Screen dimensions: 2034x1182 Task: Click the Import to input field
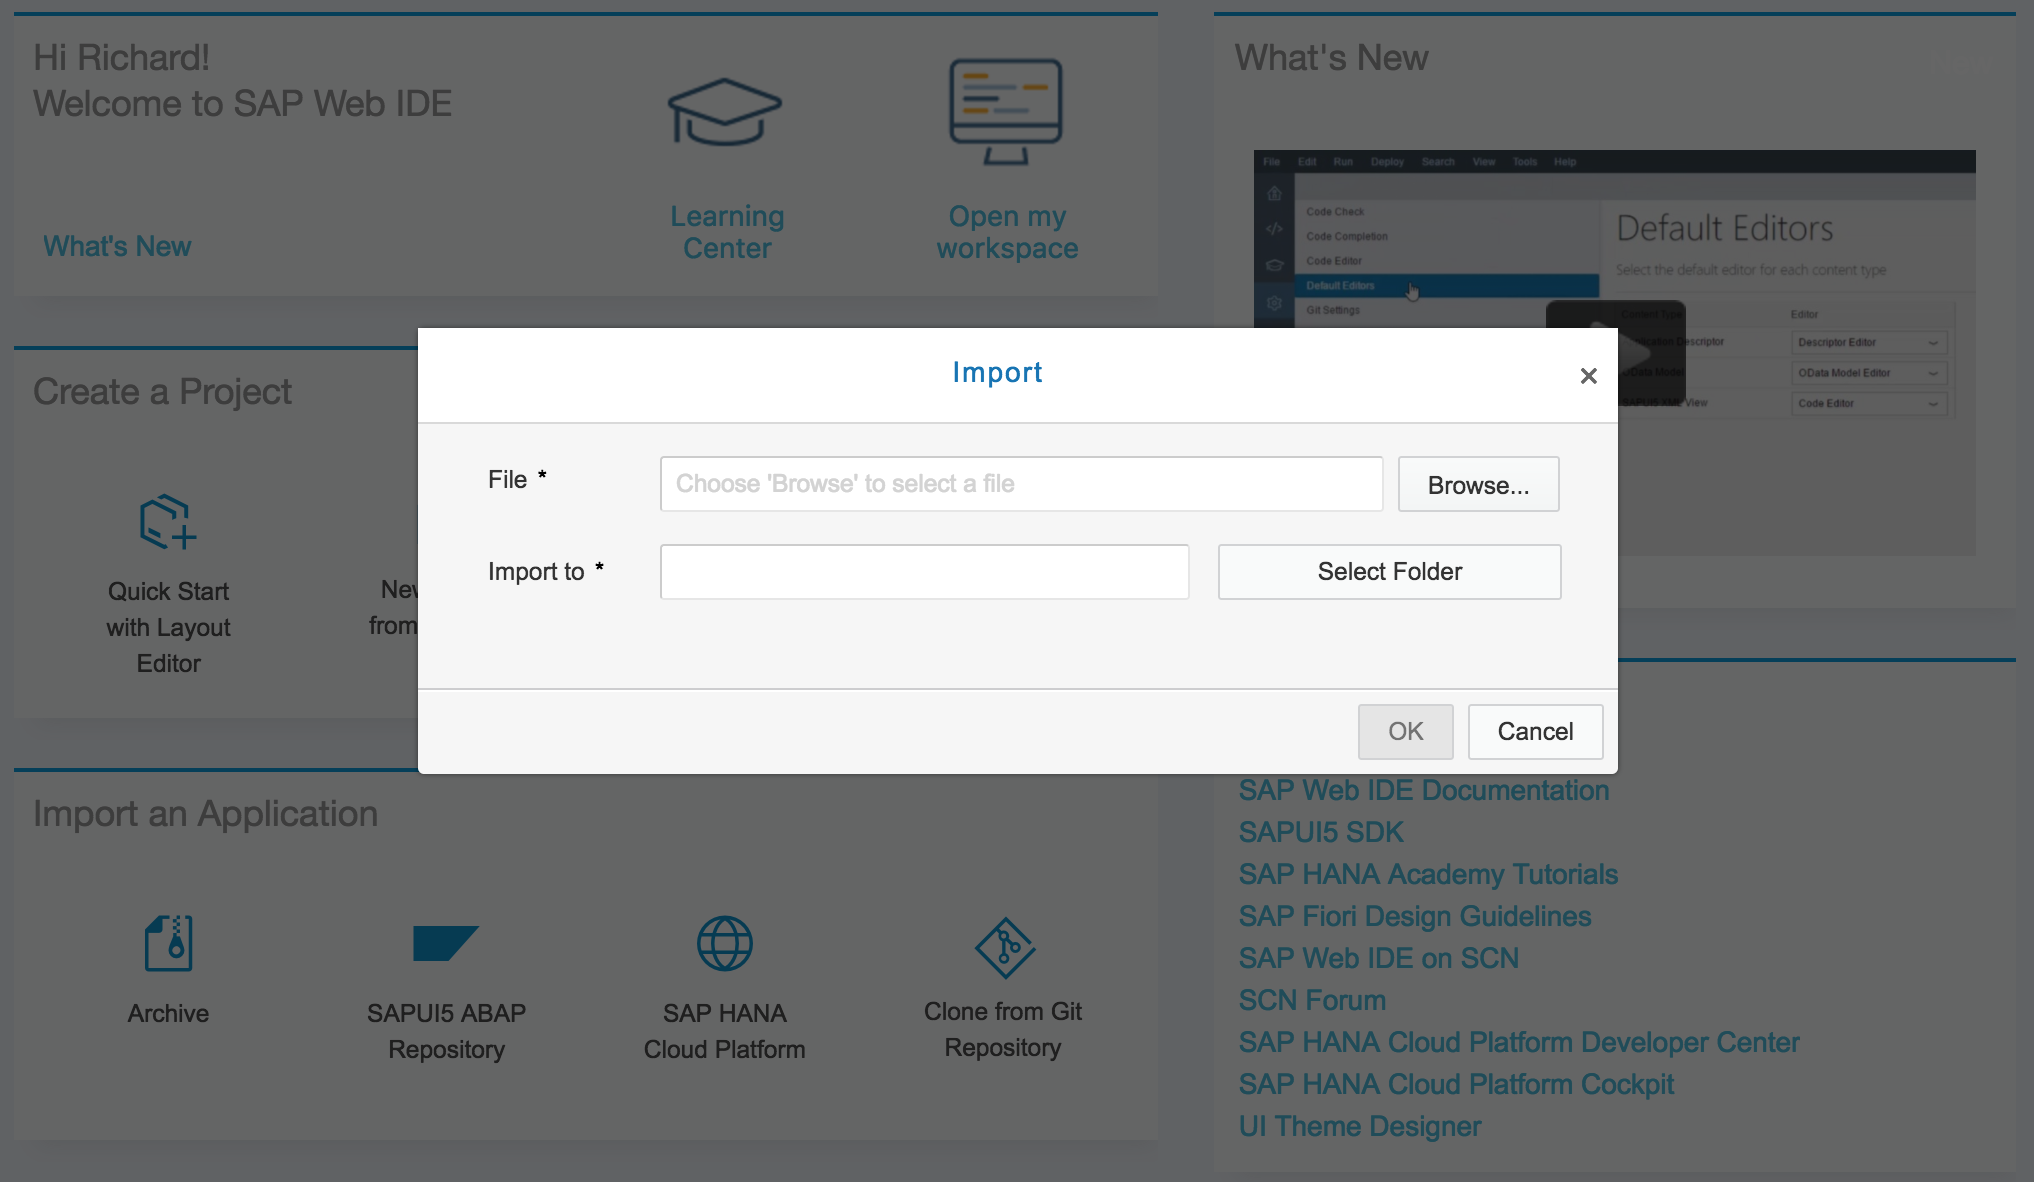click(924, 572)
